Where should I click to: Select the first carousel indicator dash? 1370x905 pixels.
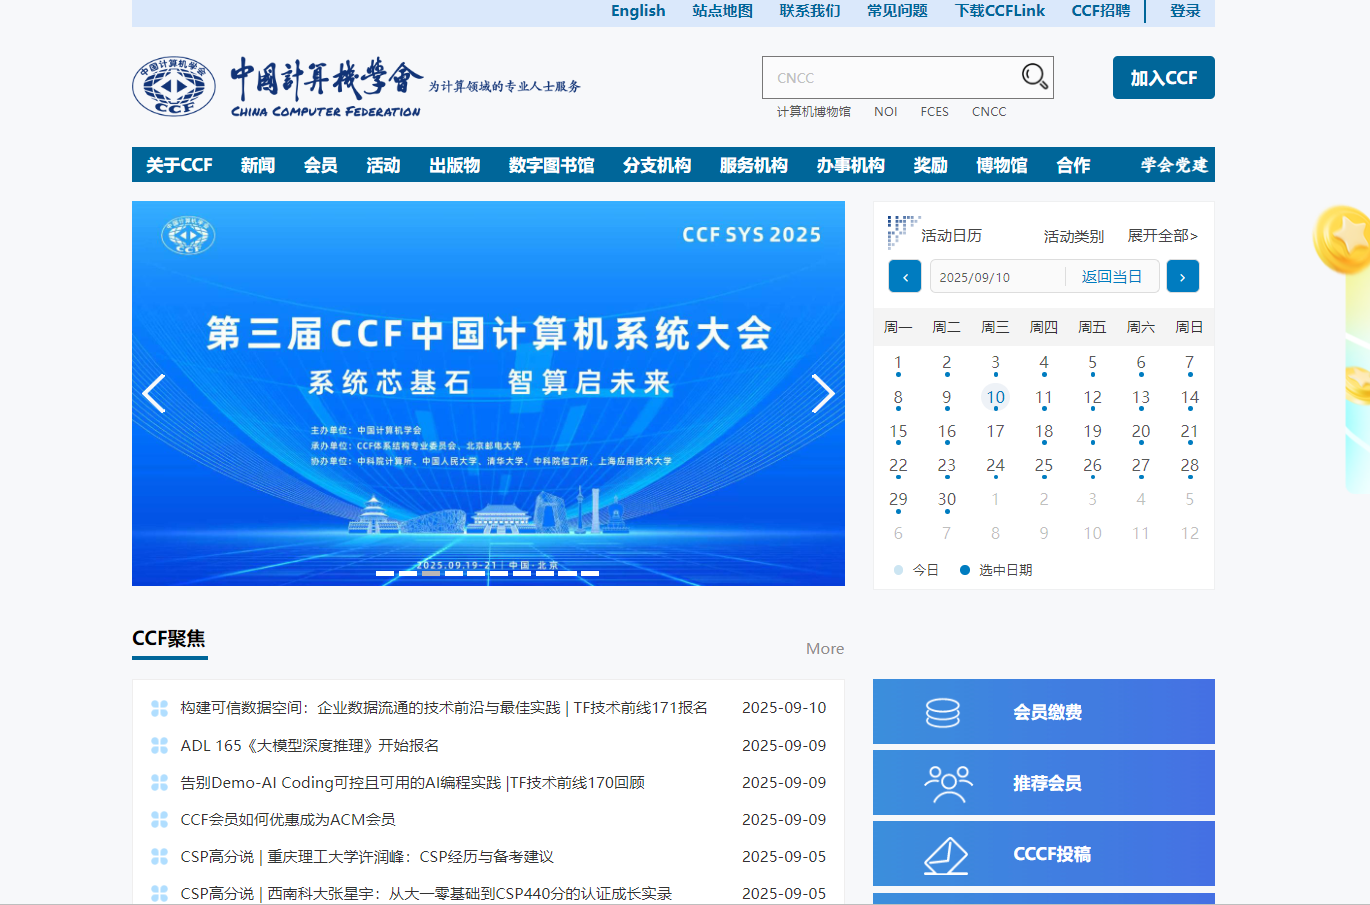click(385, 573)
